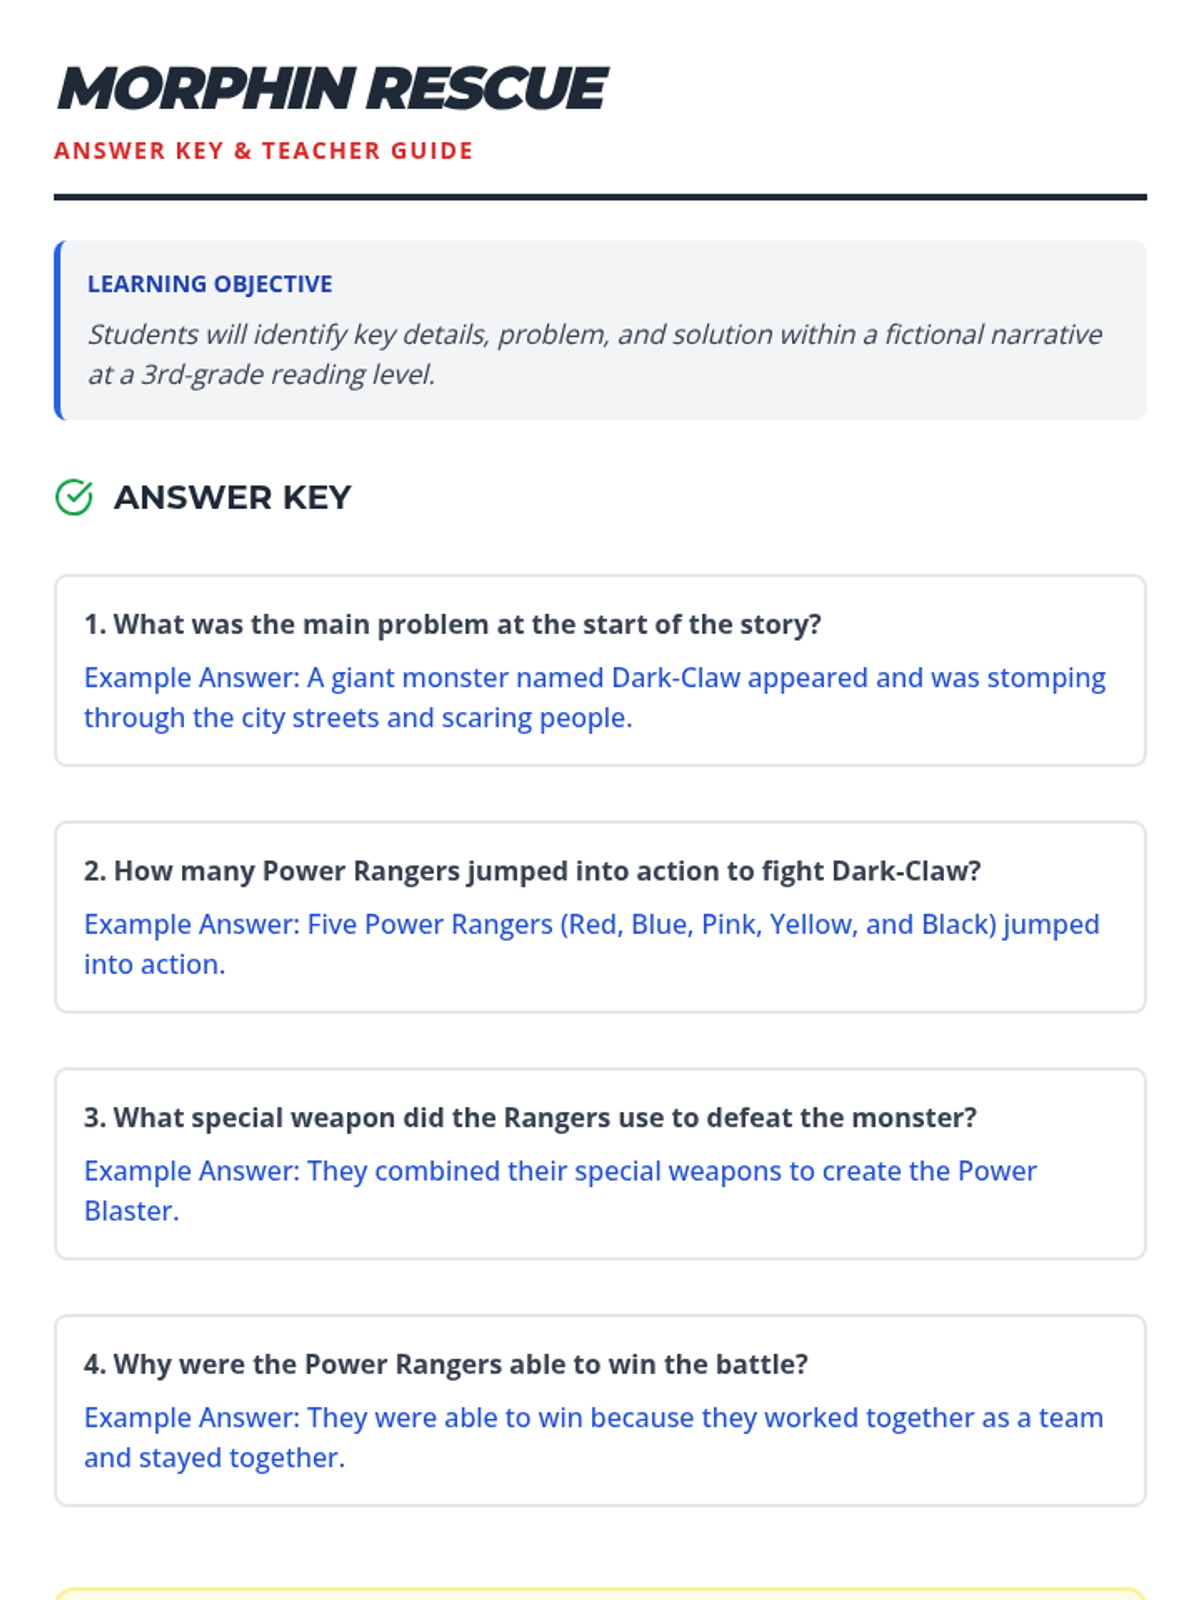
Task: Click the green checkmark icon beside Answer Key
Action: click(x=74, y=497)
